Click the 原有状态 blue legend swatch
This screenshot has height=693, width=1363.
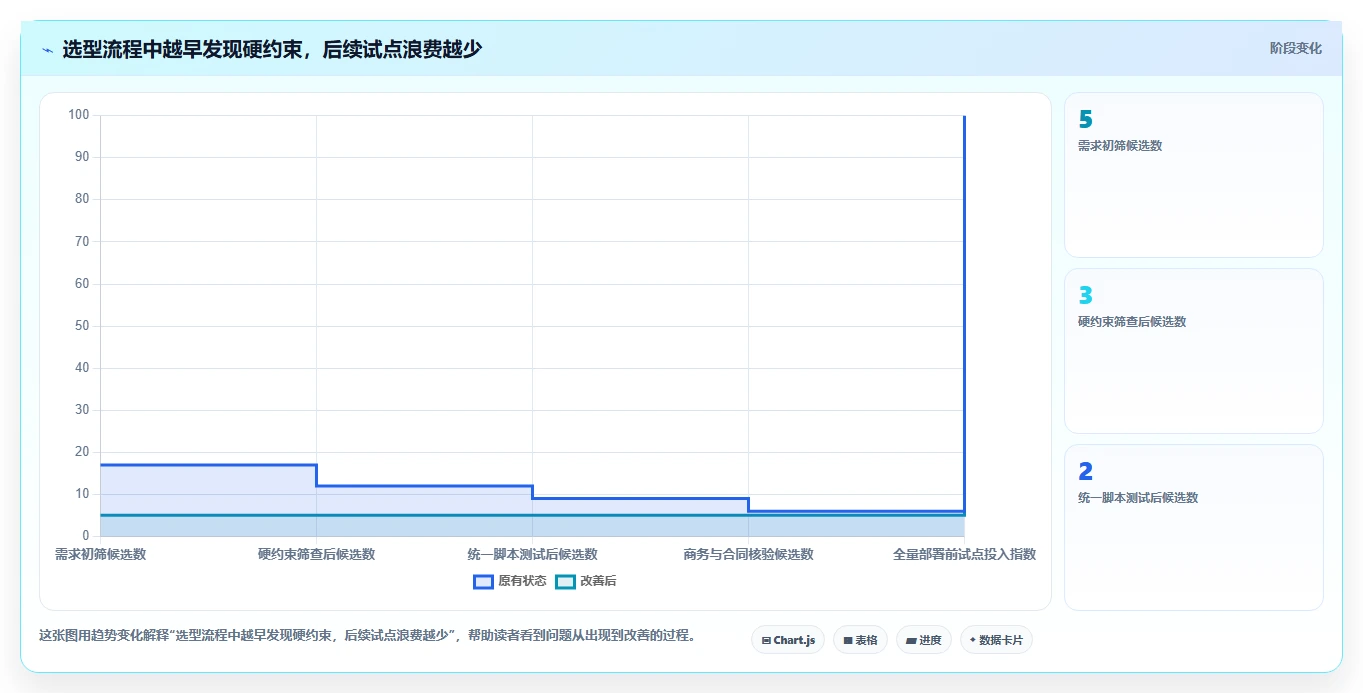484,581
